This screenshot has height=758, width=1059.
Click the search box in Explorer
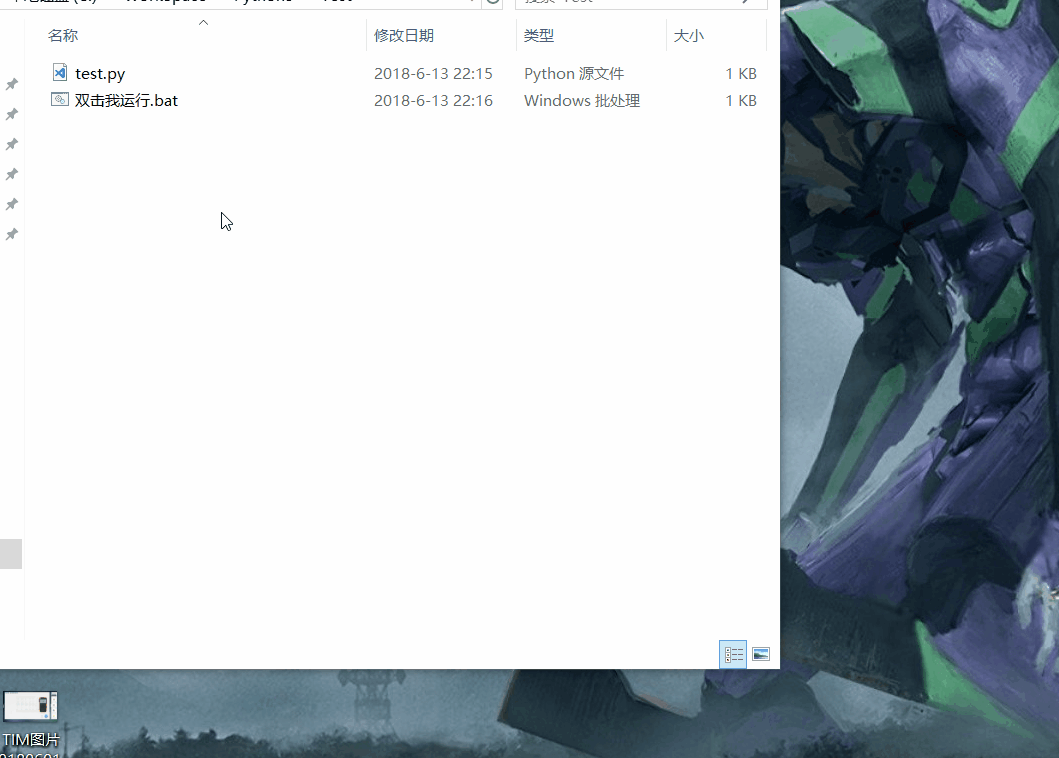tap(641, 2)
